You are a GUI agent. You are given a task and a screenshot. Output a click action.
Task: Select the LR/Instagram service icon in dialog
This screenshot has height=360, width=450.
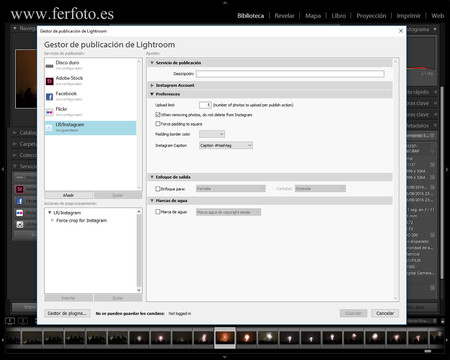(x=49, y=128)
